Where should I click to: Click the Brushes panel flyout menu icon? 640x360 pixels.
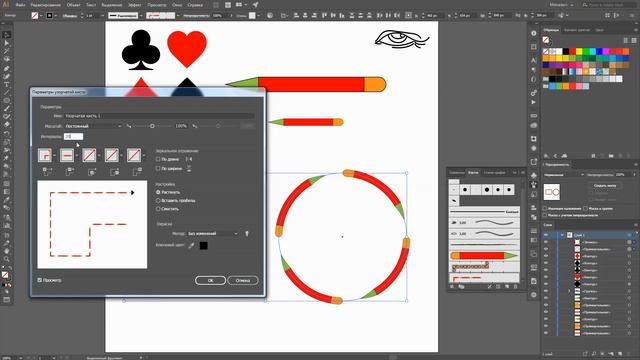click(522, 173)
